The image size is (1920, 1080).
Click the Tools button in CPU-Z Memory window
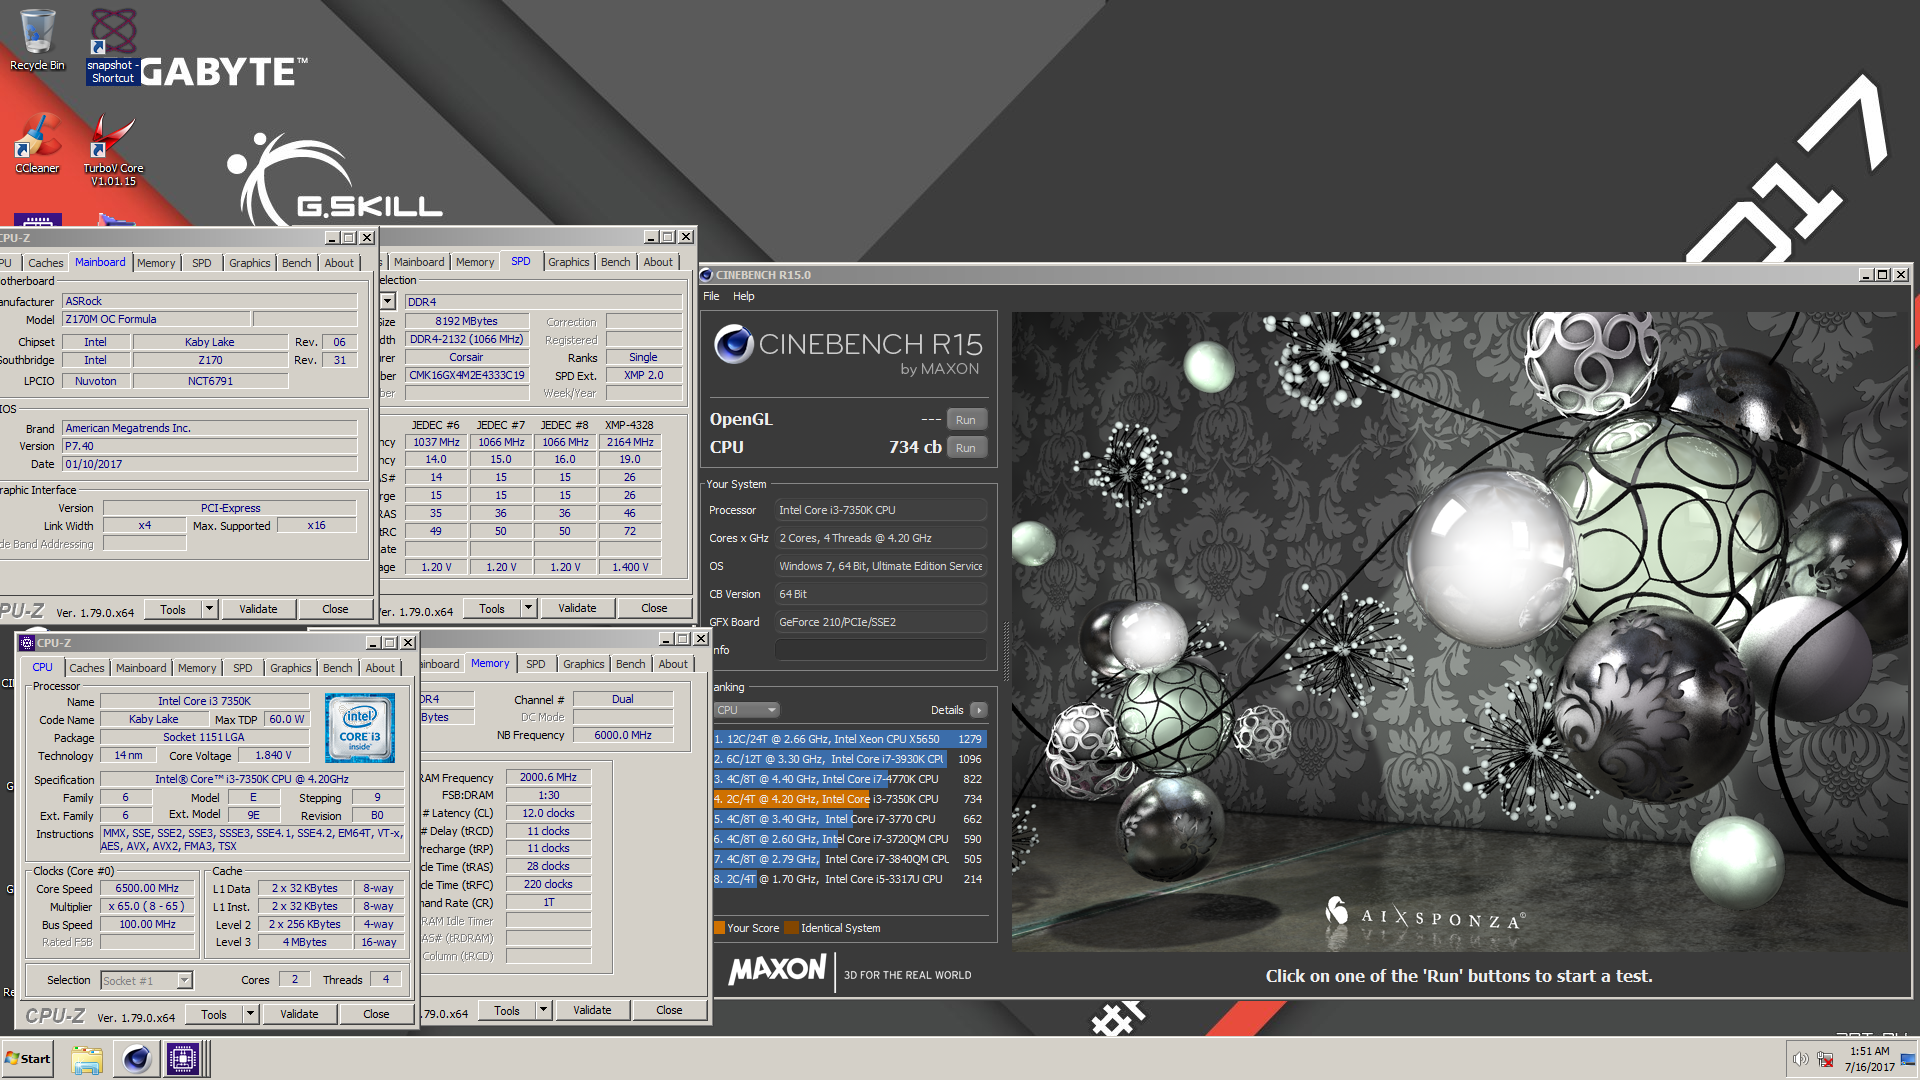(507, 1010)
